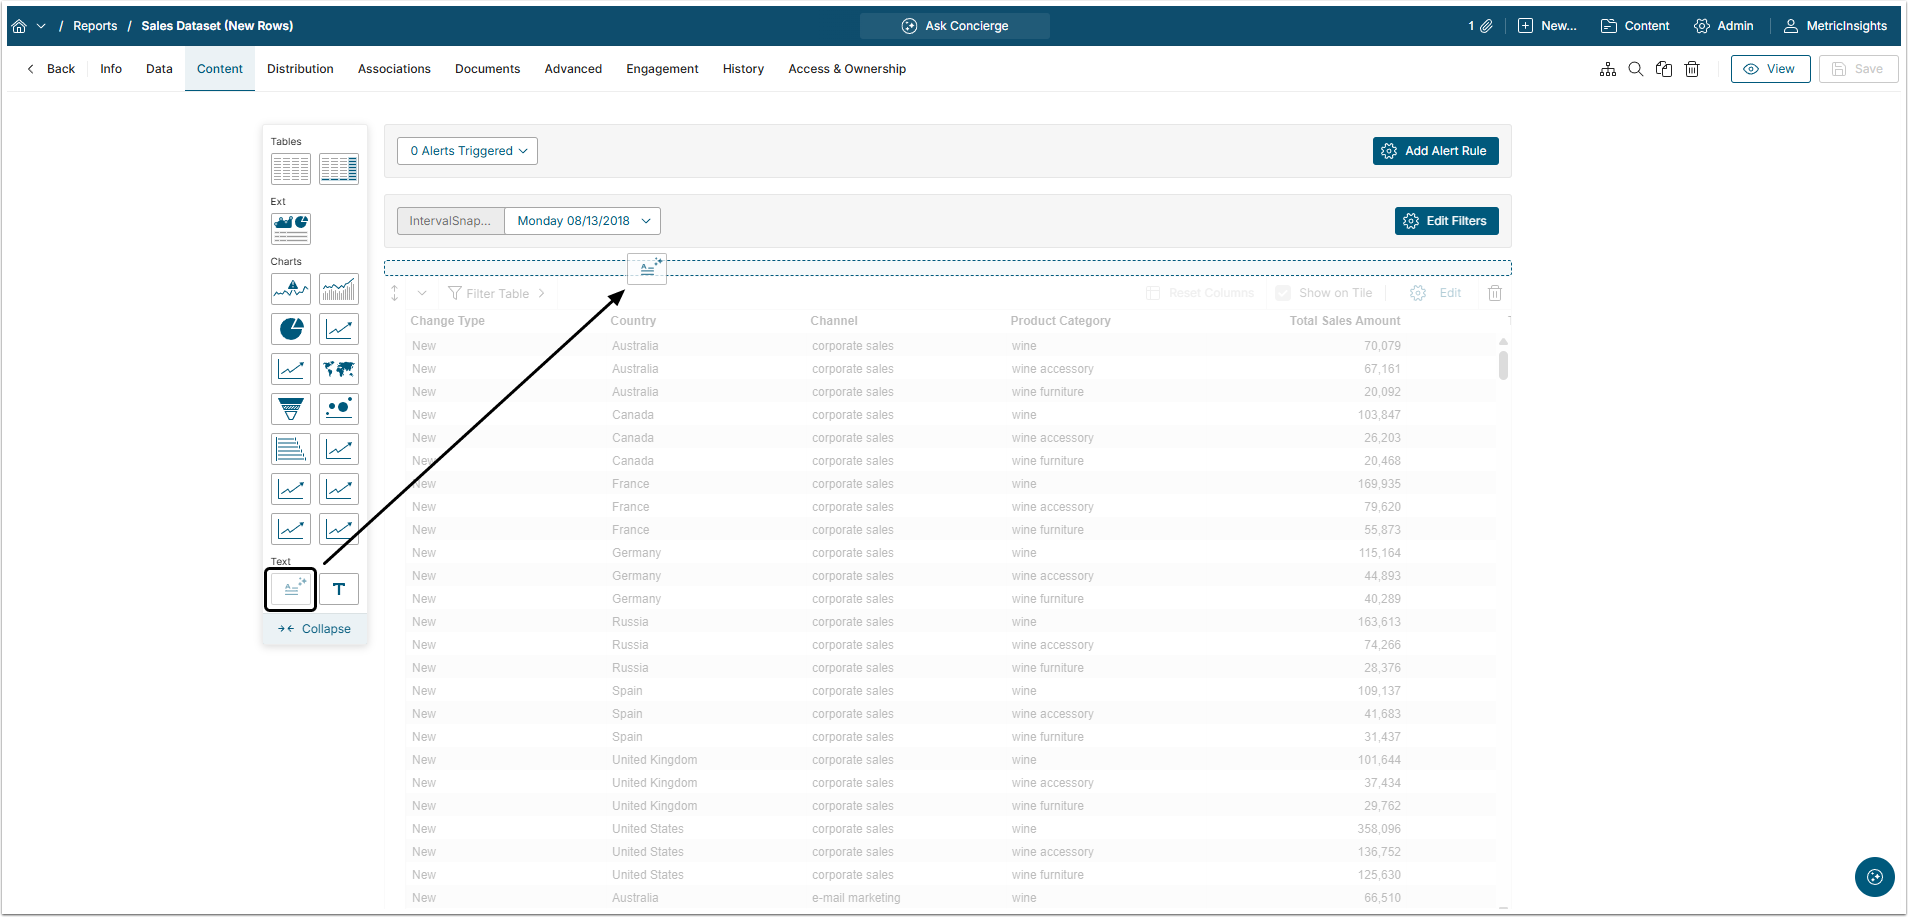This screenshot has width=1908, height=917.
Task: Click the Edit Filters button
Action: pos(1446,221)
